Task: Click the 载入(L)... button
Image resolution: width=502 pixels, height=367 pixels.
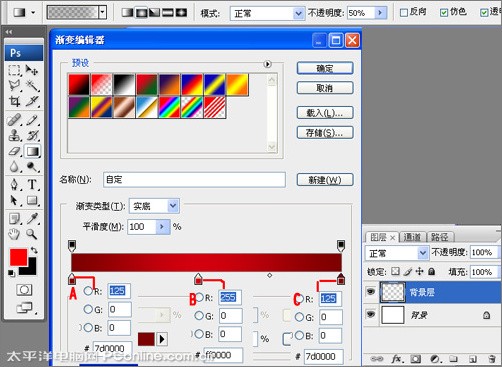Action: coord(325,113)
